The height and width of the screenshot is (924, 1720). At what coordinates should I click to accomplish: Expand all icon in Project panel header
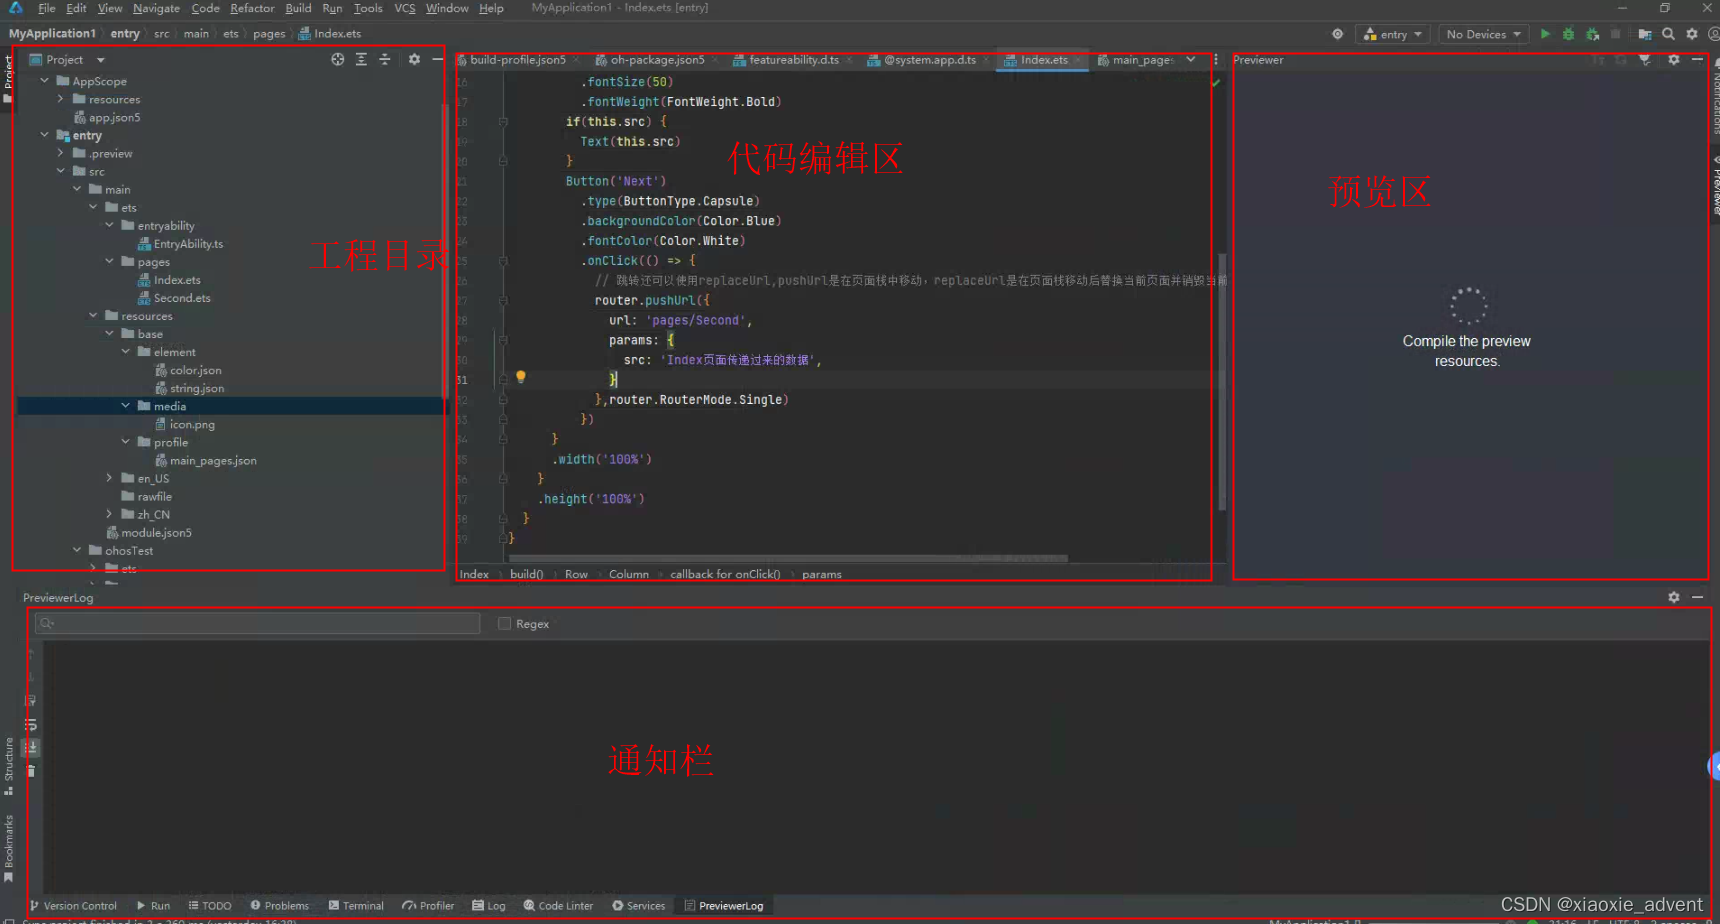pos(361,60)
